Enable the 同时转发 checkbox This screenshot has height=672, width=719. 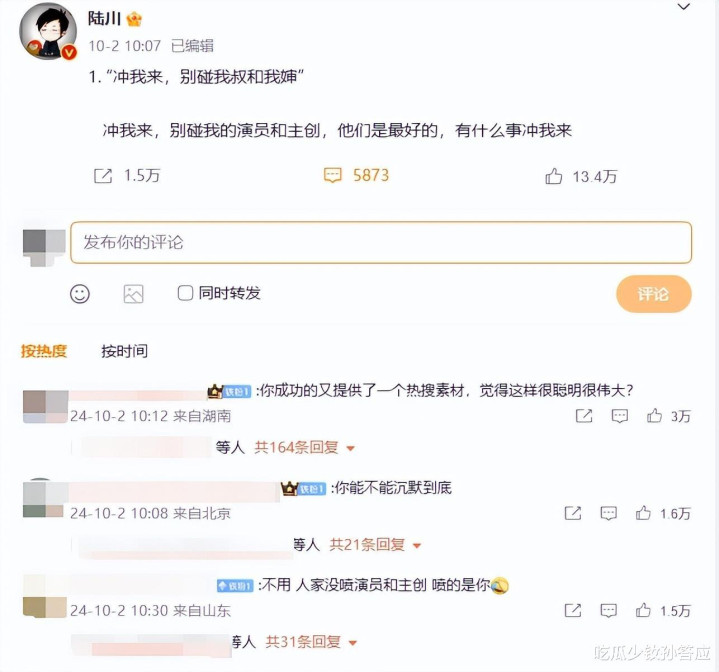(185, 293)
